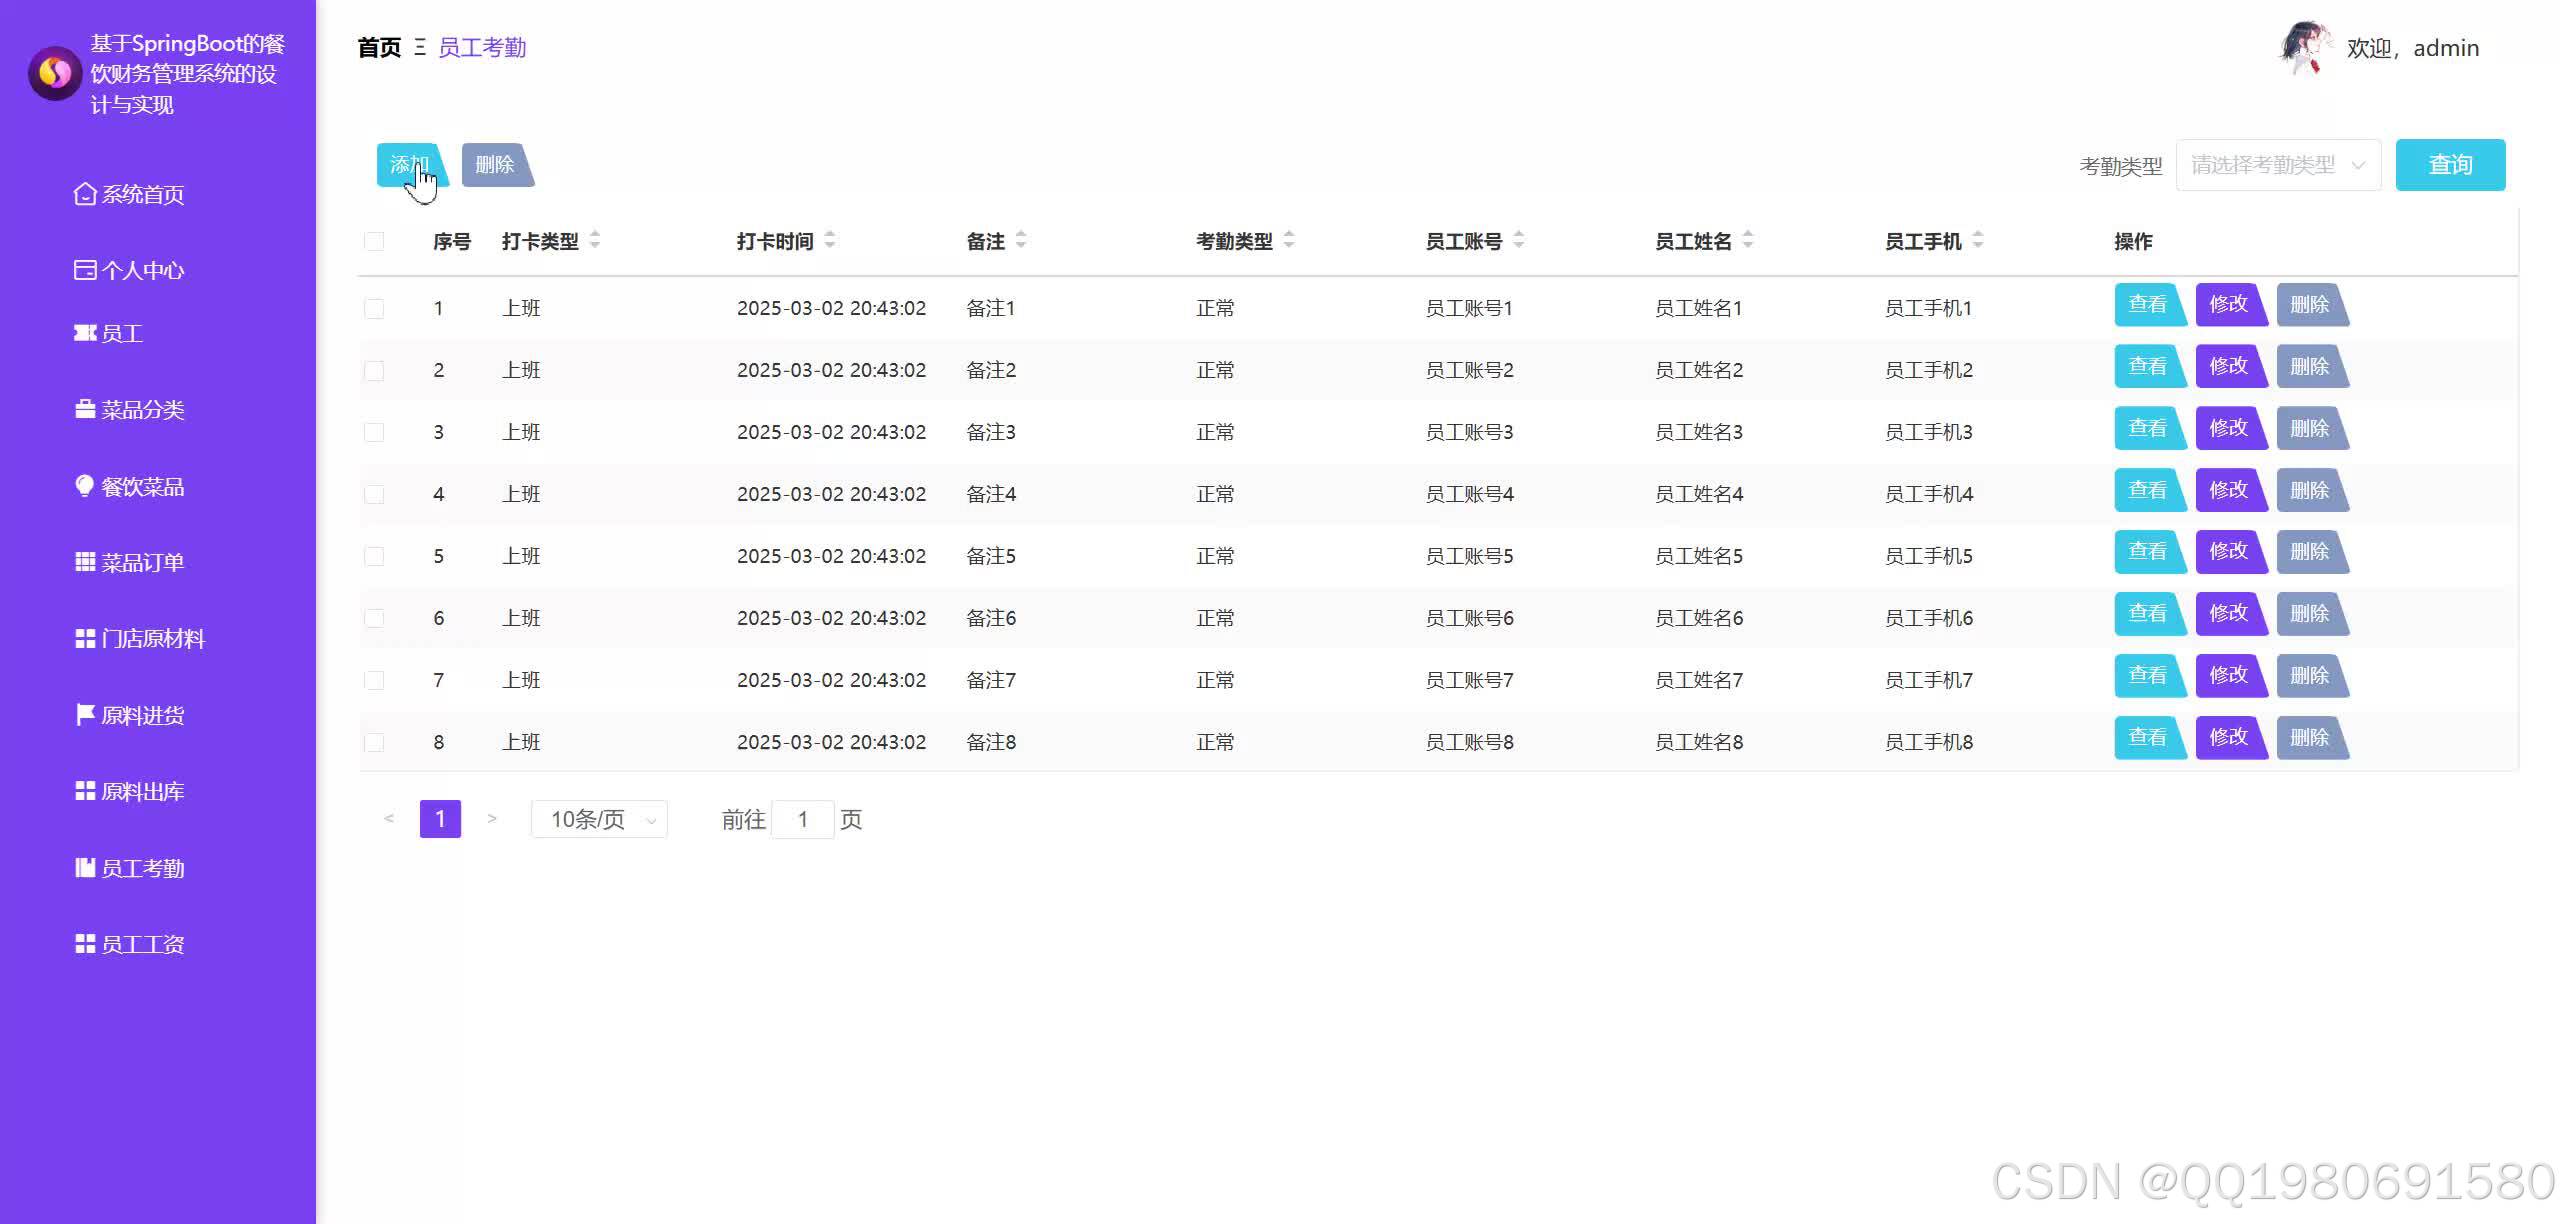The height and width of the screenshot is (1224, 2560).
Task: Open 原料出库 in the sidebar menu
Action: (x=142, y=792)
